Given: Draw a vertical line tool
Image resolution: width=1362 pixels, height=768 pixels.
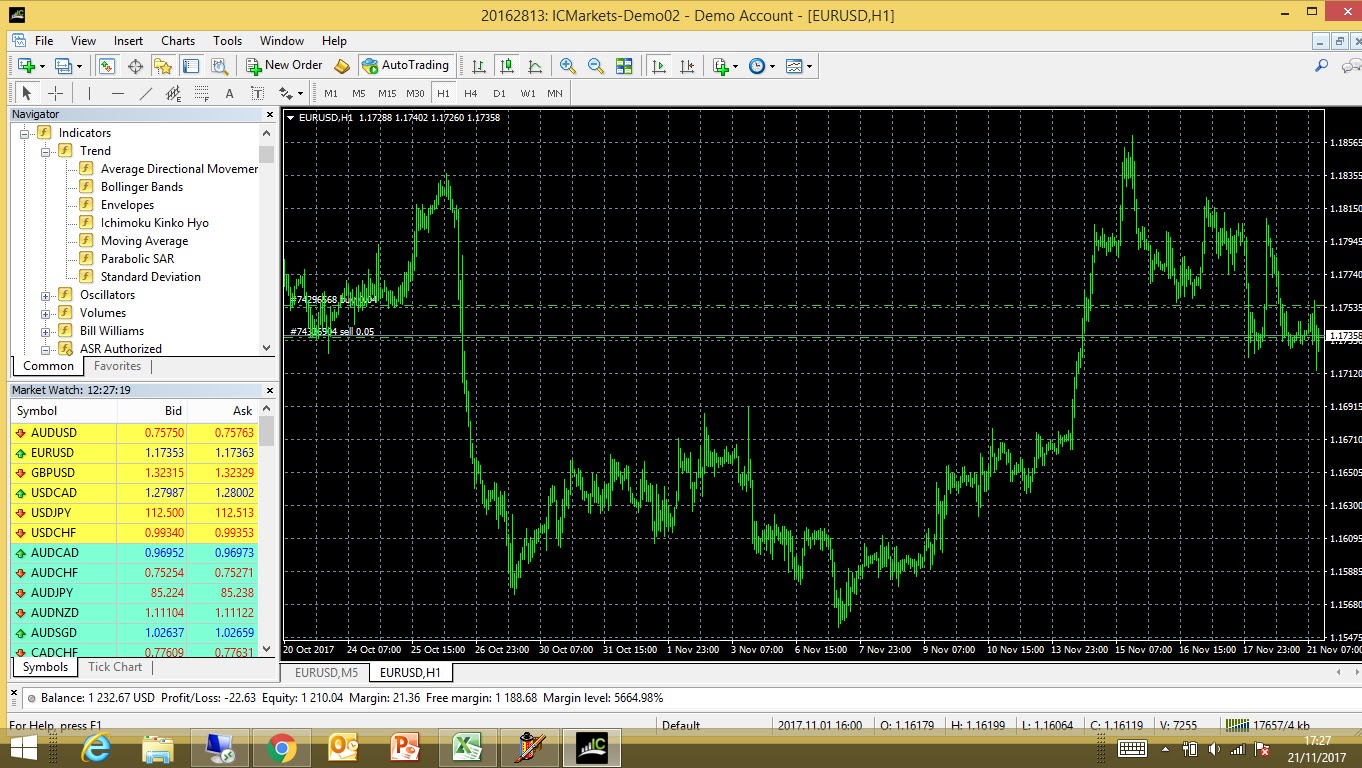Looking at the screenshot, I should coord(89,93).
